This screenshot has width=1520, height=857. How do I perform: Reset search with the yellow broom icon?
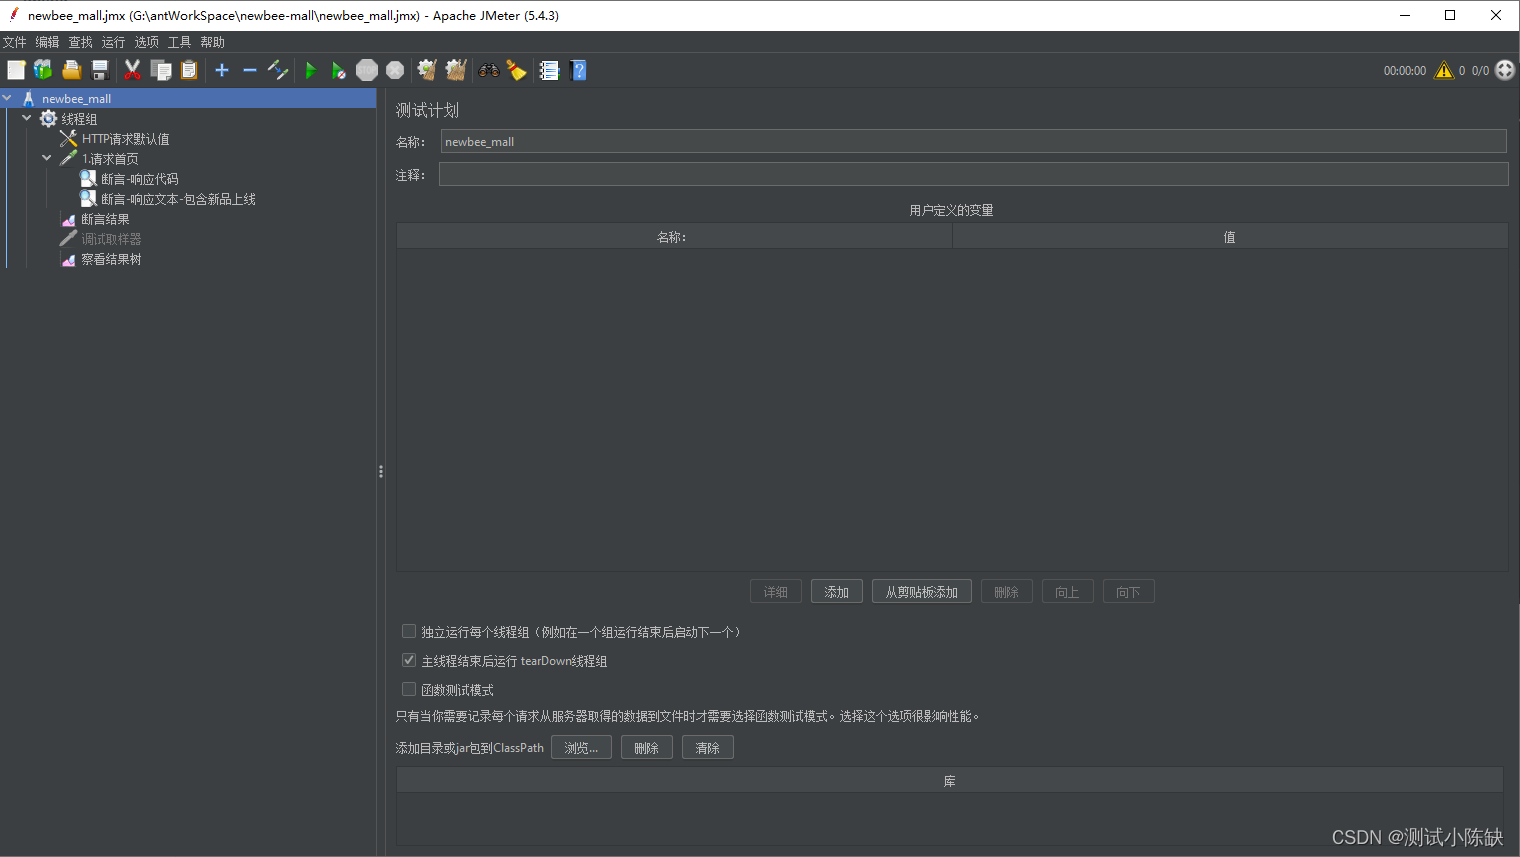coord(516,70)
